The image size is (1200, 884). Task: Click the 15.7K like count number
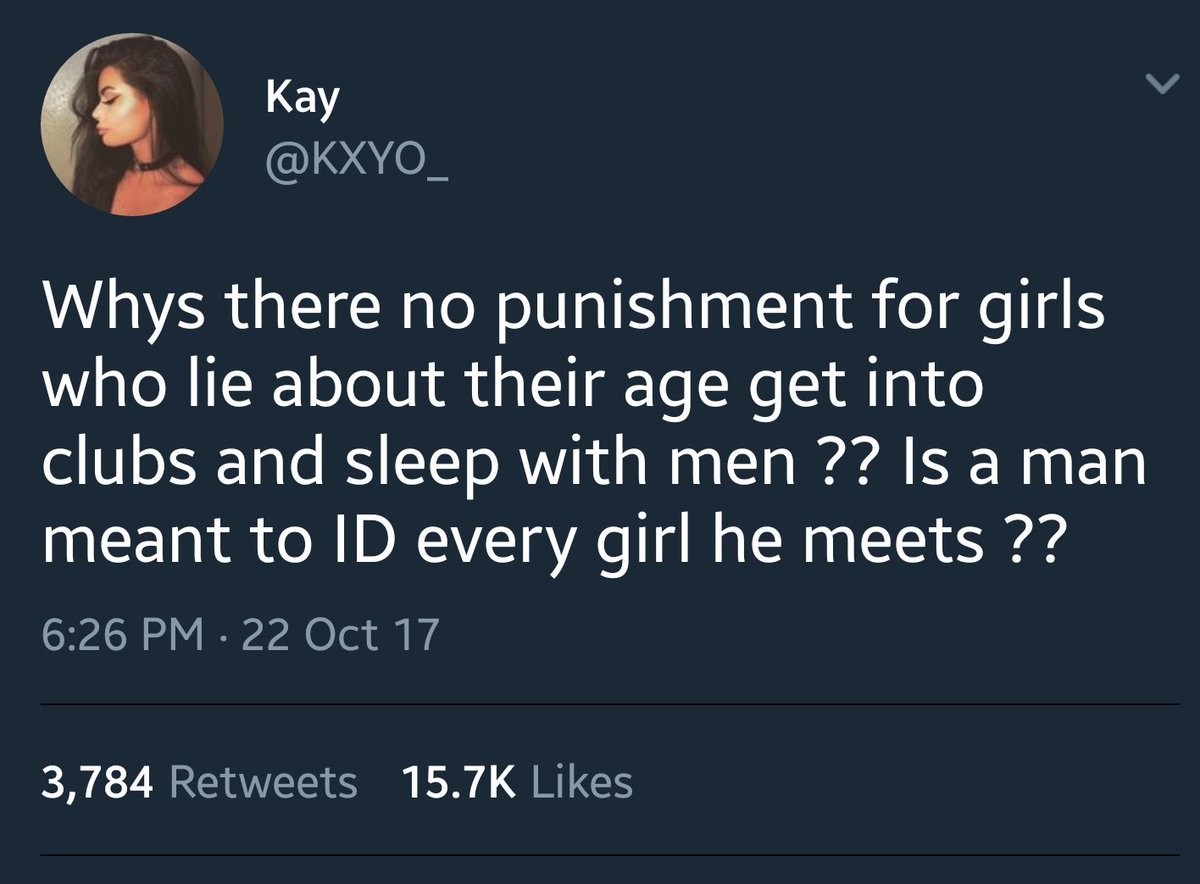458,782
